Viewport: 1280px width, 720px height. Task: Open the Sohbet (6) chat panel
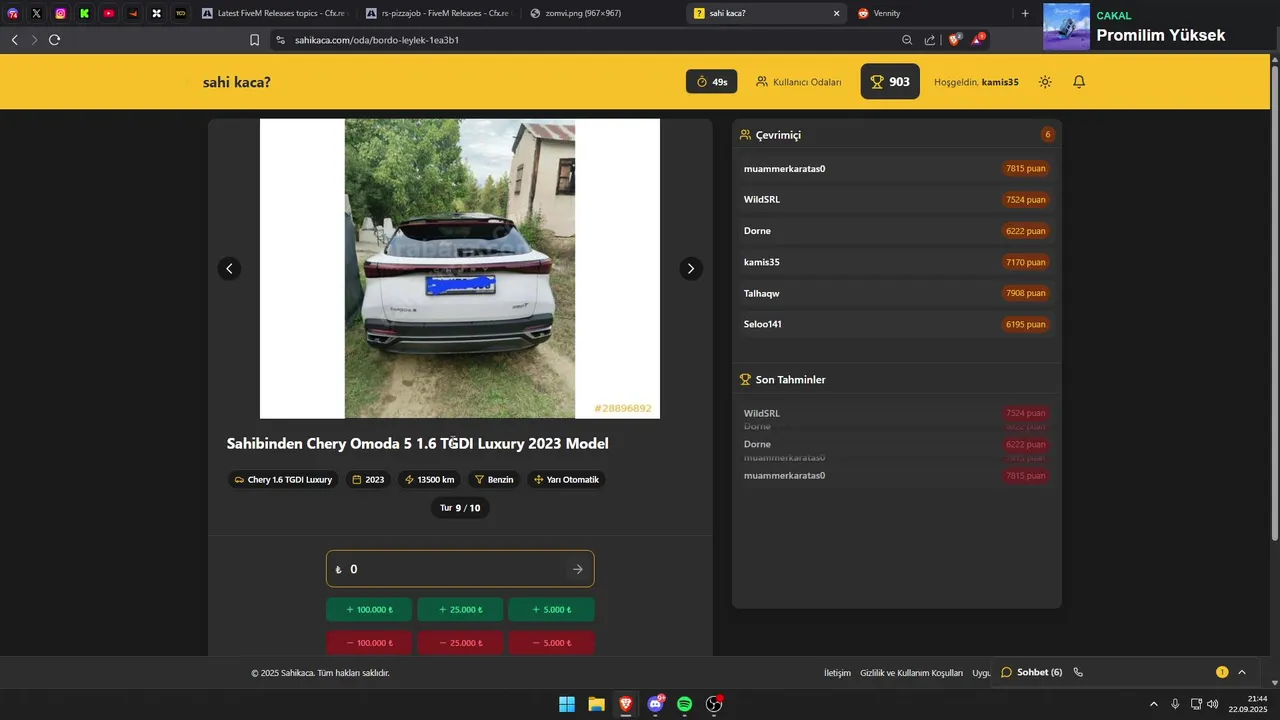pos(1031,672)
